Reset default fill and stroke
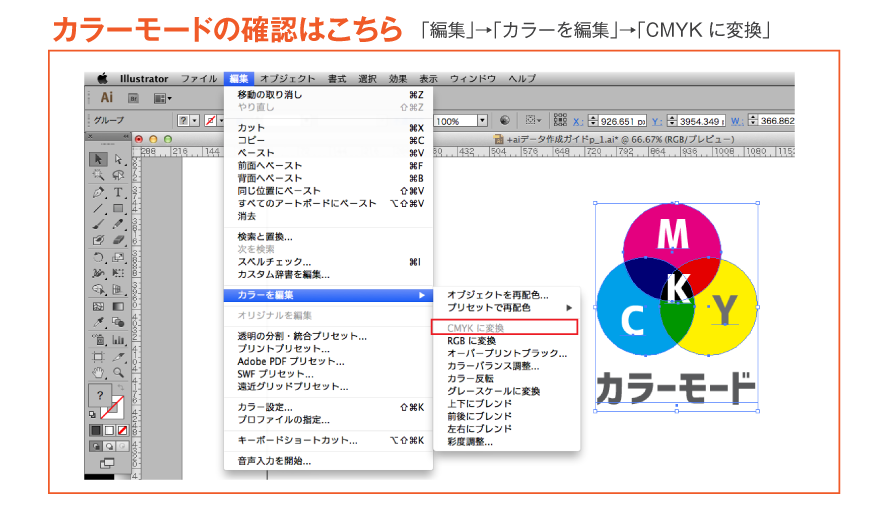 pos(92,414)
